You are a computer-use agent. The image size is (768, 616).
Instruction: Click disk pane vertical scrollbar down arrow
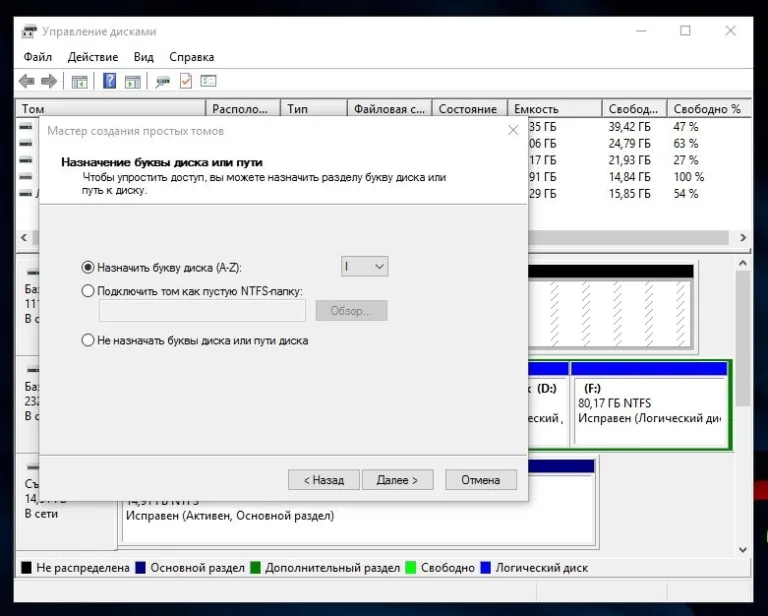(x=743, y=549)
